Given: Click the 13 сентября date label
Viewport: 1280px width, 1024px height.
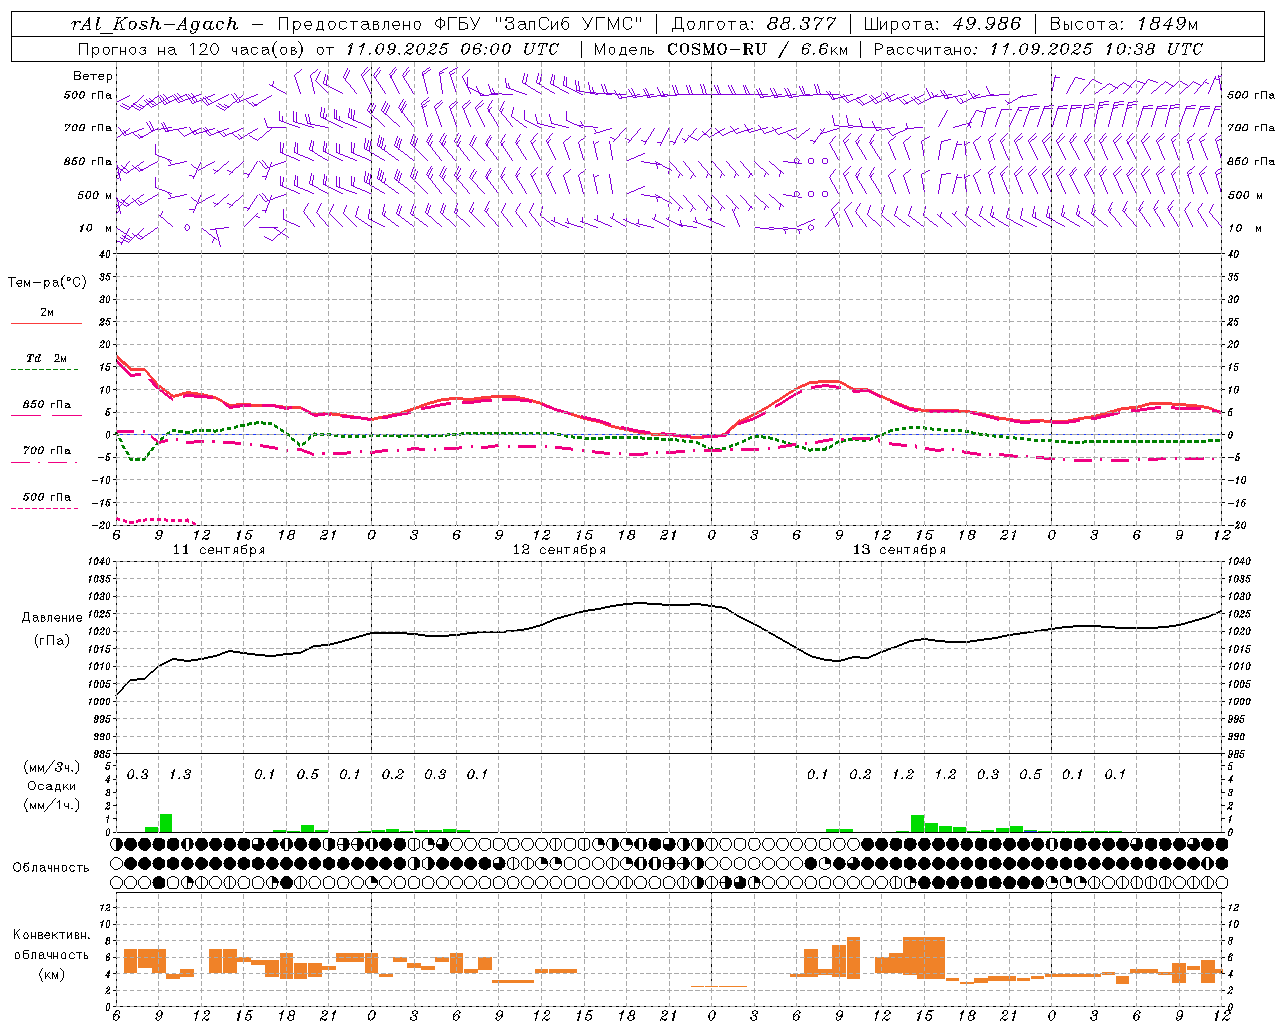Looking at the screenshot, I should 899,550.
